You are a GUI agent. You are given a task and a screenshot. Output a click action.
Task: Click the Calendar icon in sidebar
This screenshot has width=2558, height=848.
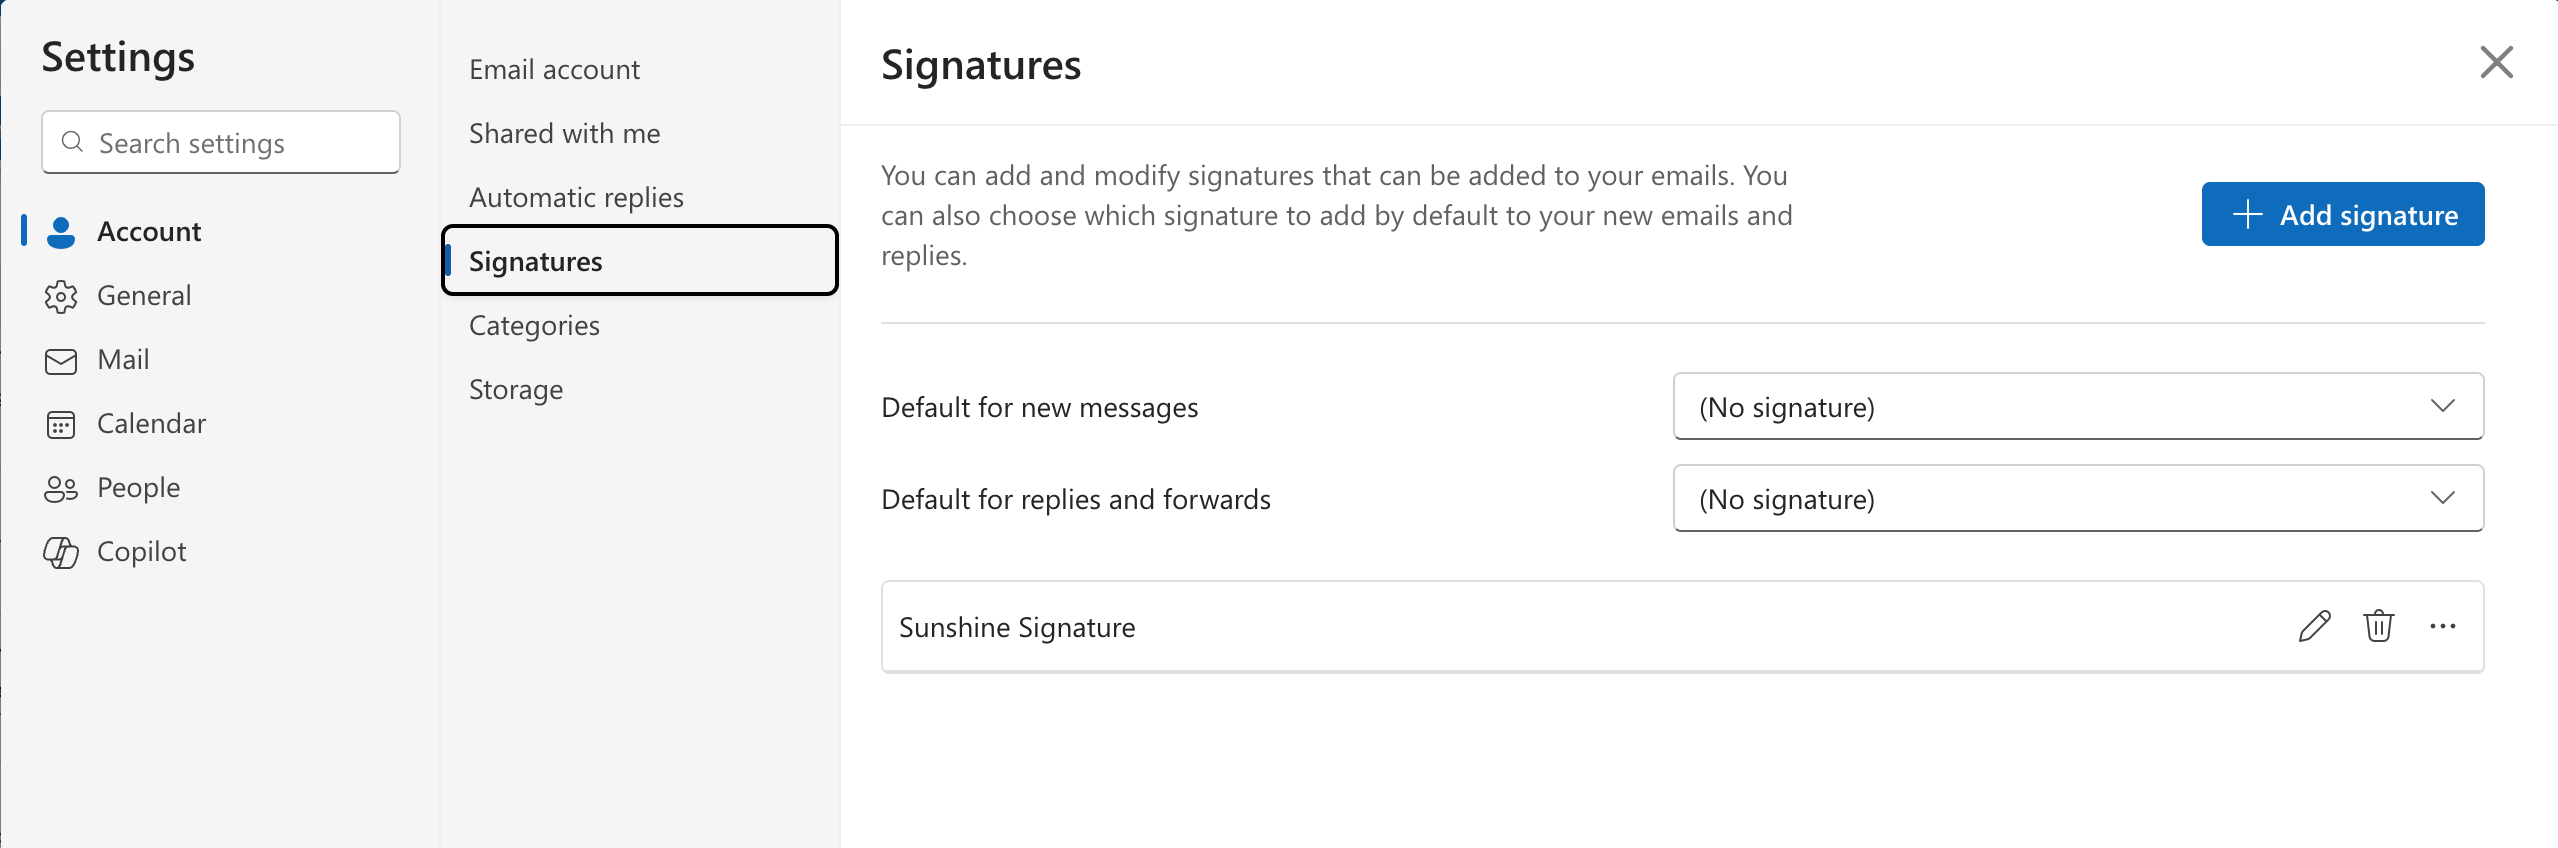(61, 424)
